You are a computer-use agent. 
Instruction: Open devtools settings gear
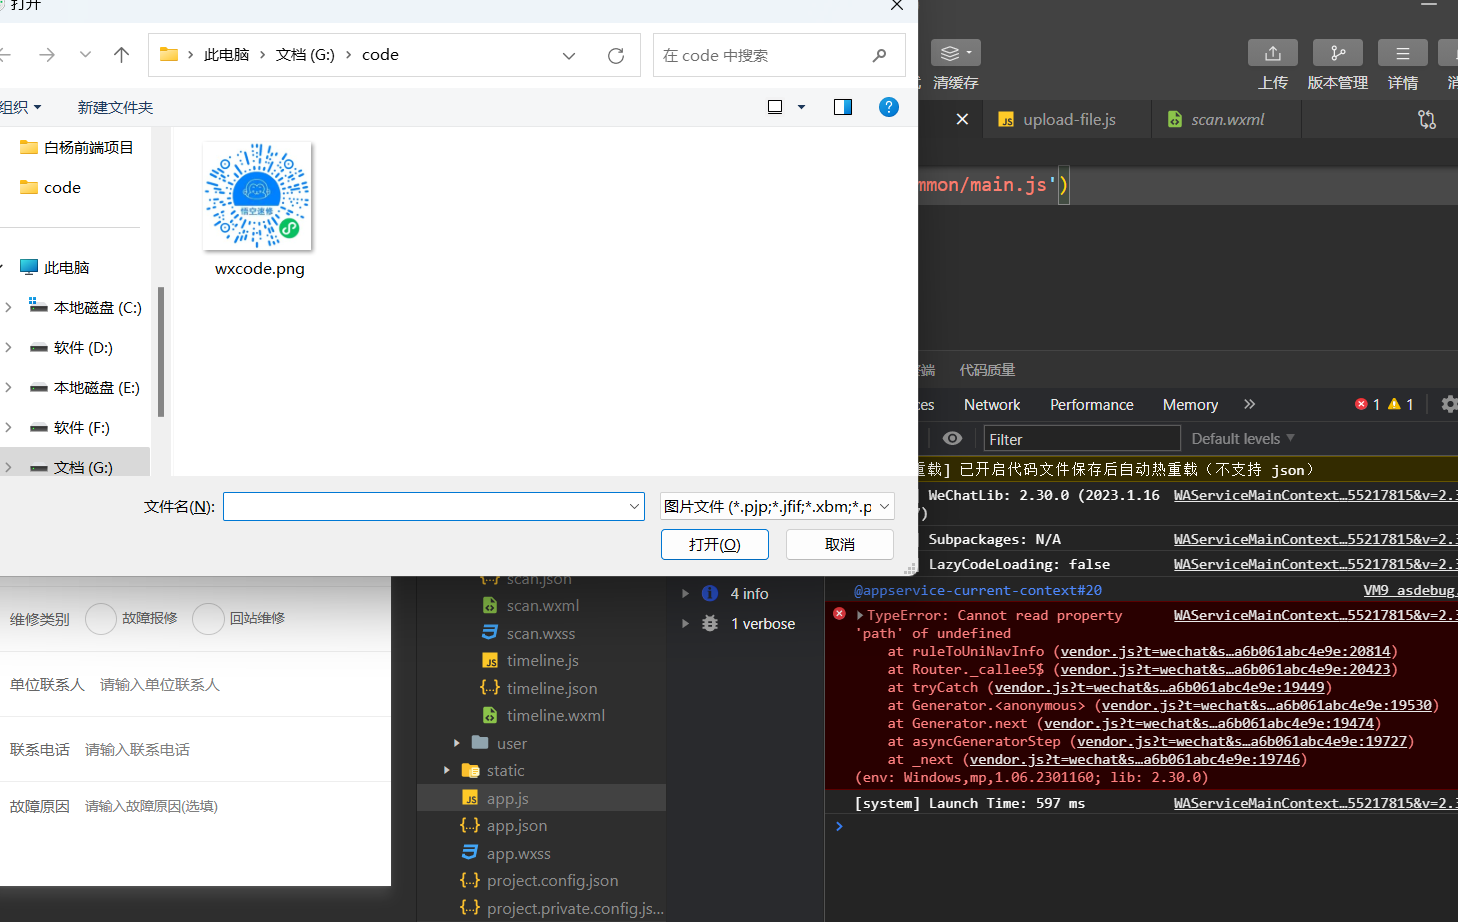(1449, 404)
